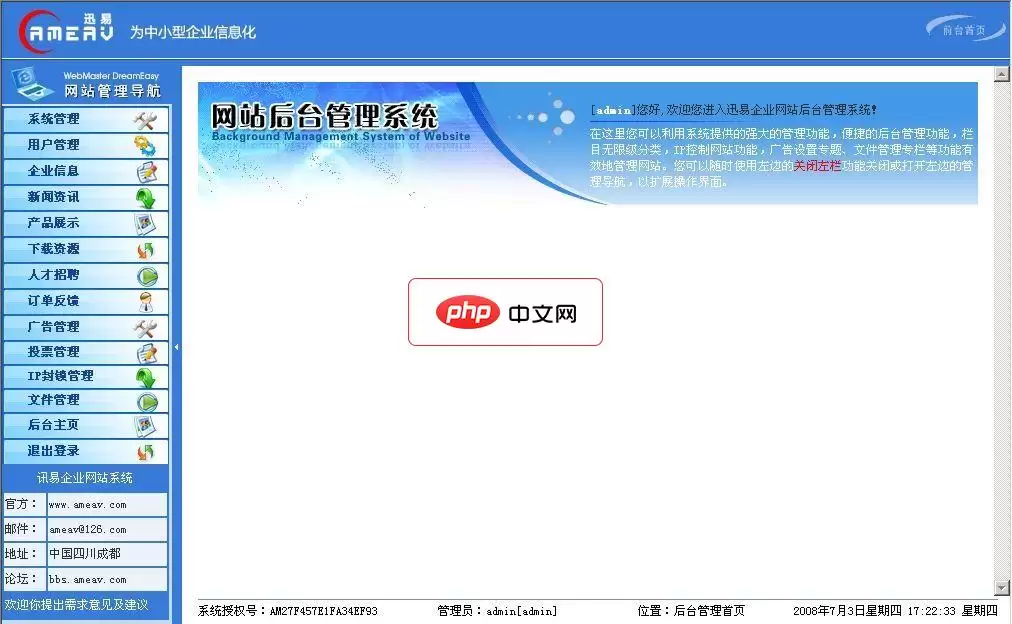Select 文件管理 in the navigation menu
Viewport: 1012px width, 624px height.
tap(54, 400)
